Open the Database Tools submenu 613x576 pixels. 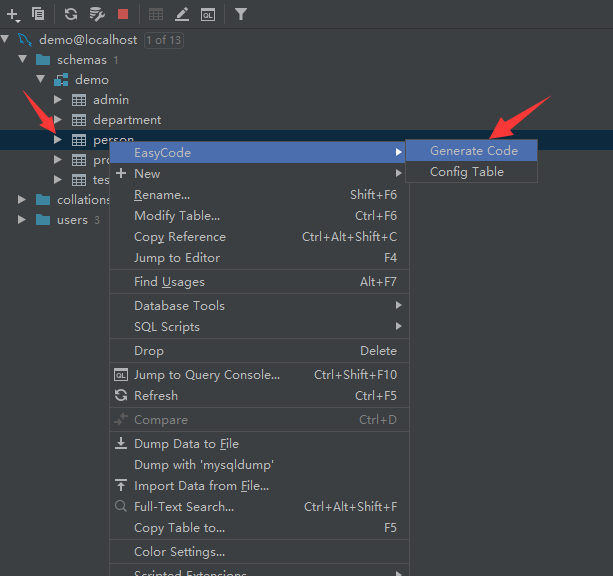(x=259, y=306)
